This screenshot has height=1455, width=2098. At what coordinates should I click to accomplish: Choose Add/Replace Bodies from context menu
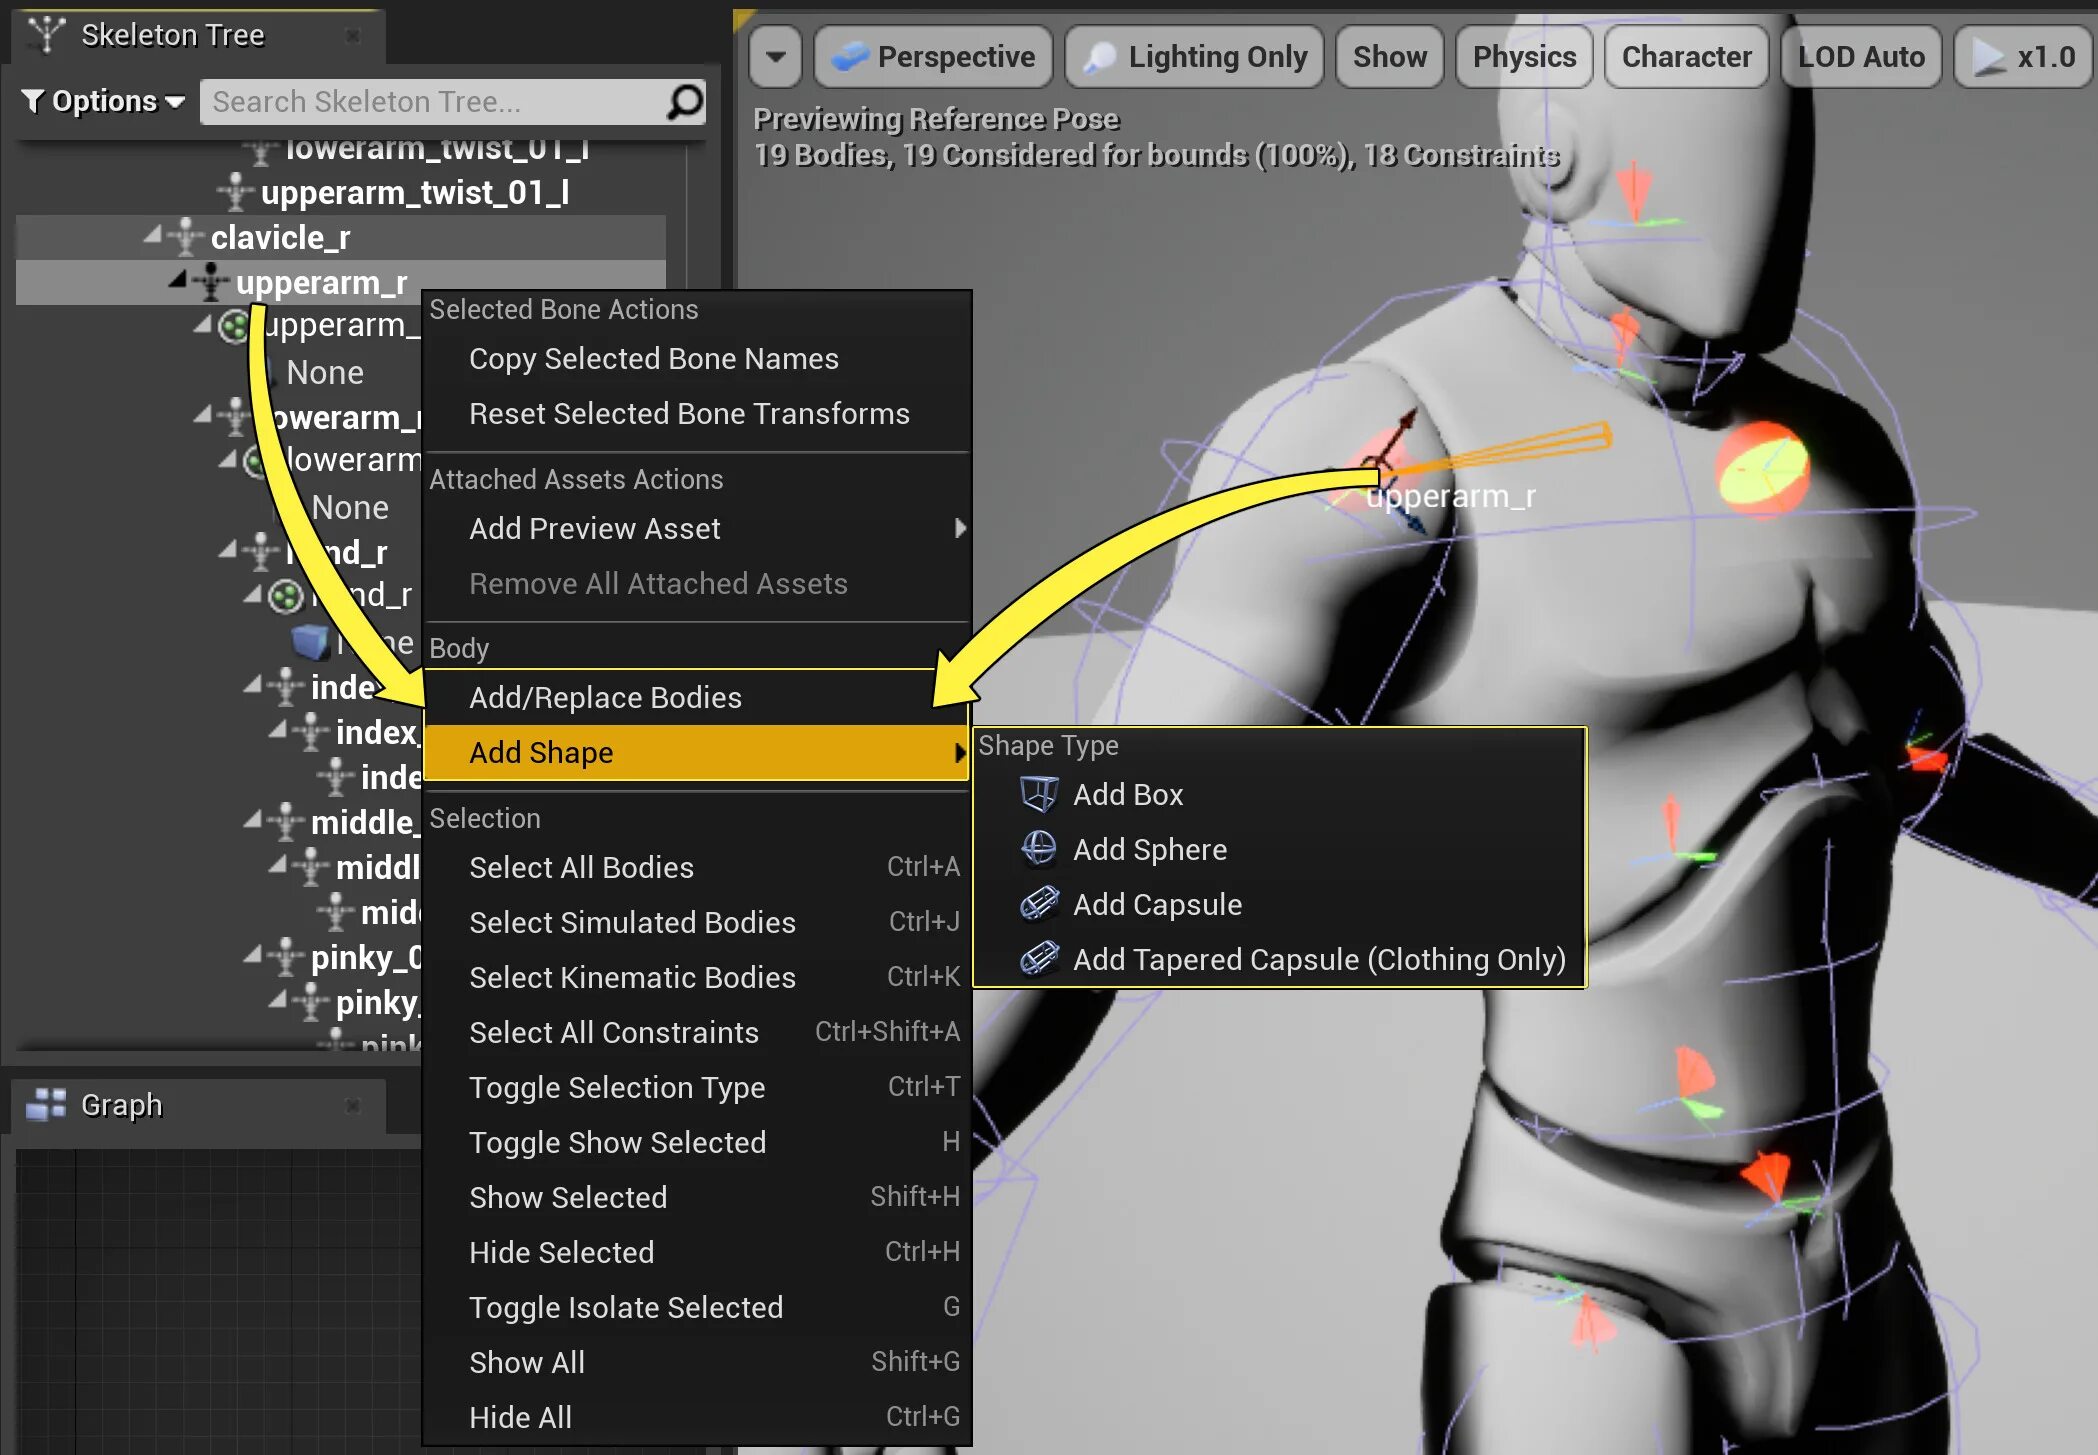[605, 697]
